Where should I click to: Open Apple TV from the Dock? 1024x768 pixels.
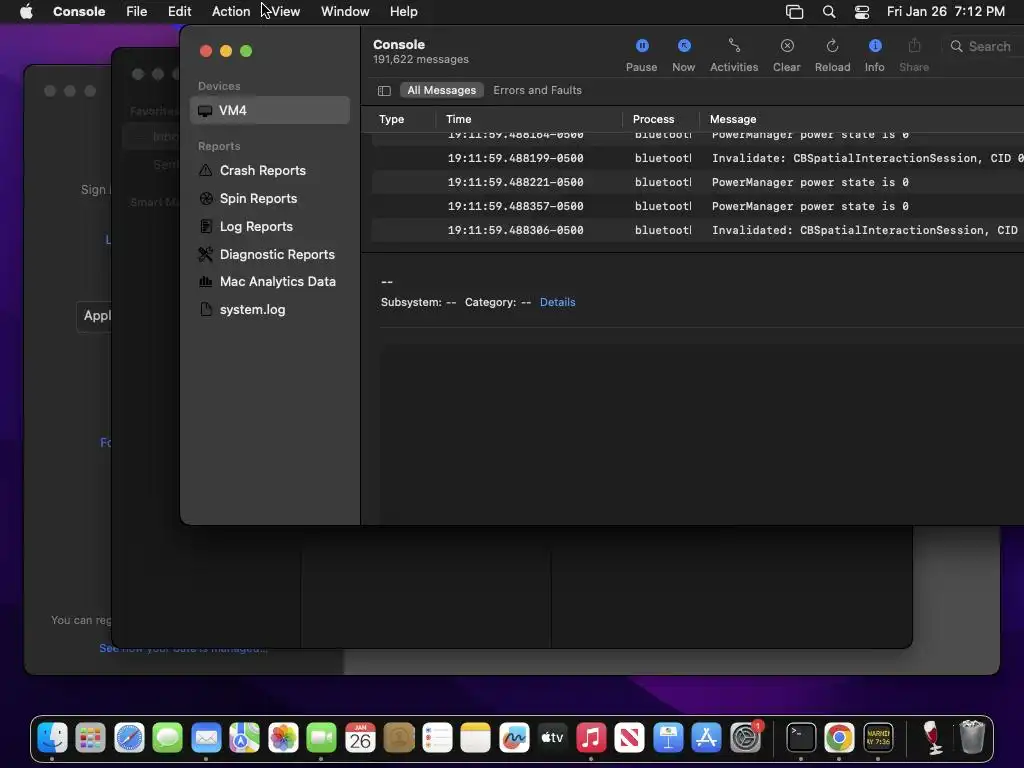(552, 738)
